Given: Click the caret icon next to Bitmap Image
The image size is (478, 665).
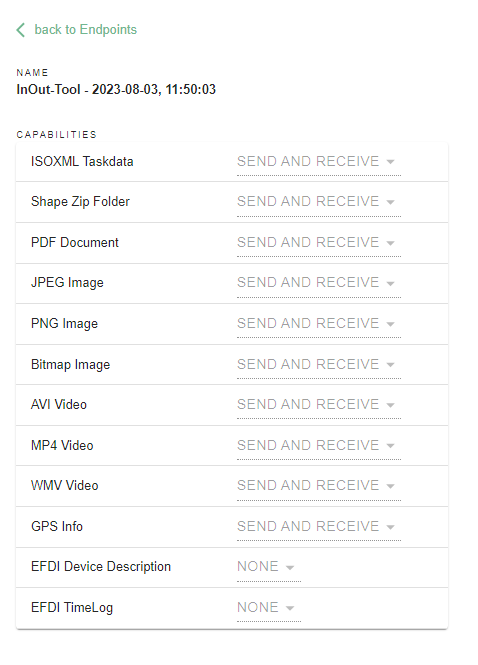Looking at the screenshot, I should (x=390, y=365).
